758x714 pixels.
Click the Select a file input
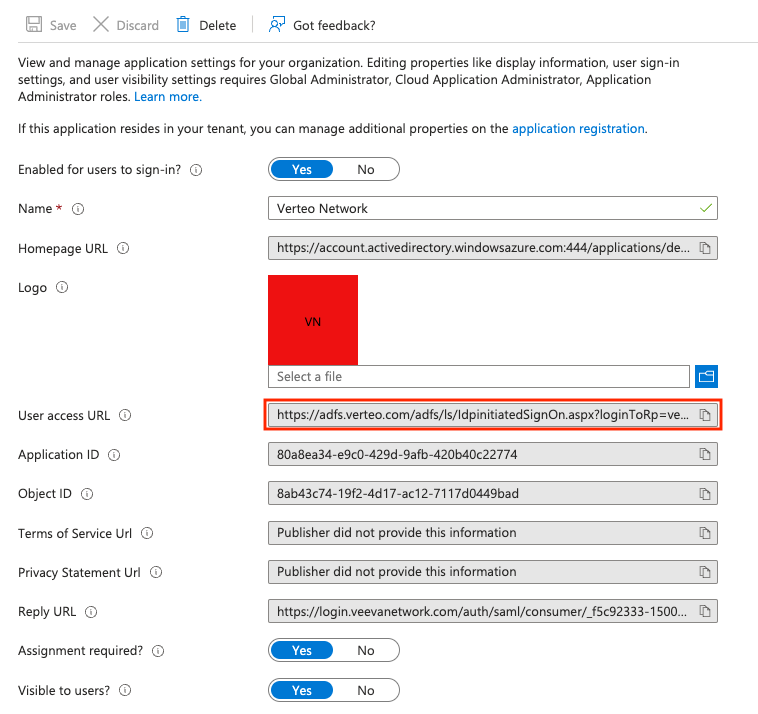[478, 377]
